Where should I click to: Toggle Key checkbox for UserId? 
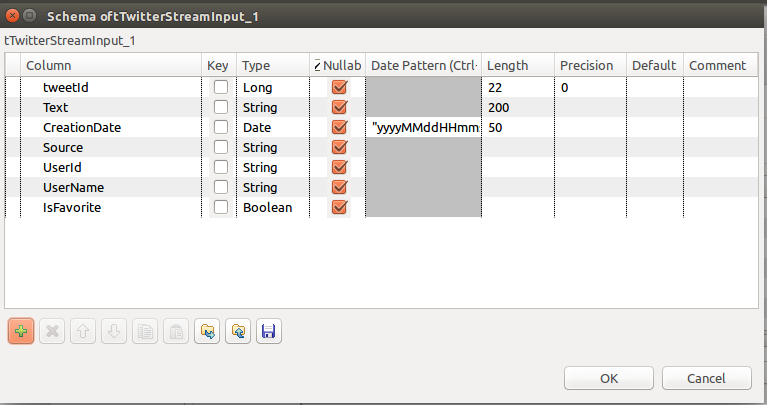221,167
